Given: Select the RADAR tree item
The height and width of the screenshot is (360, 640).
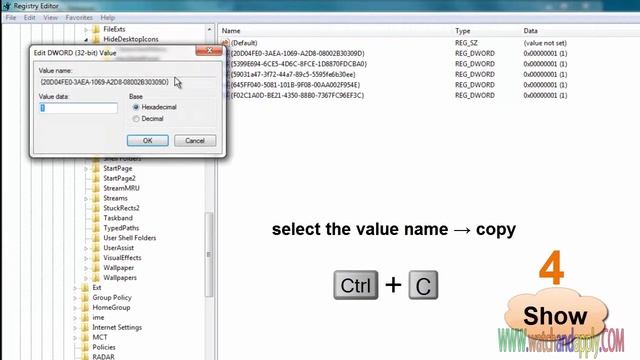Looking at the screenshot, I should [103, 357].
